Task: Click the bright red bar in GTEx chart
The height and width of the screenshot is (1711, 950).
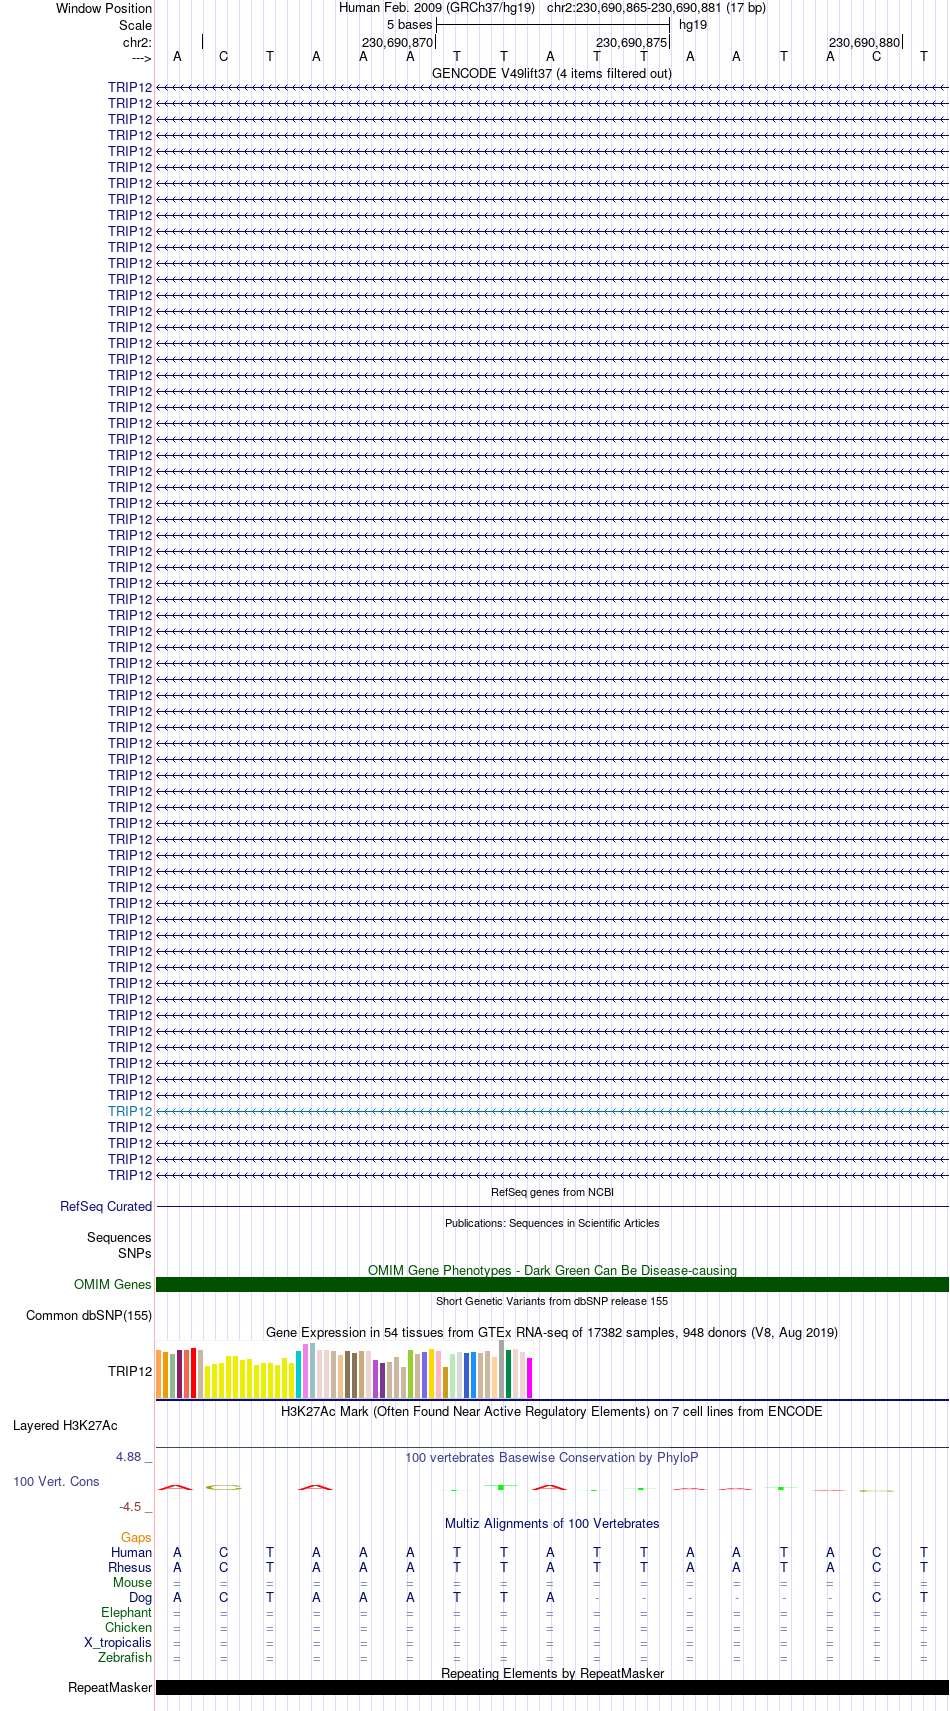Action: click(193, 1373)
